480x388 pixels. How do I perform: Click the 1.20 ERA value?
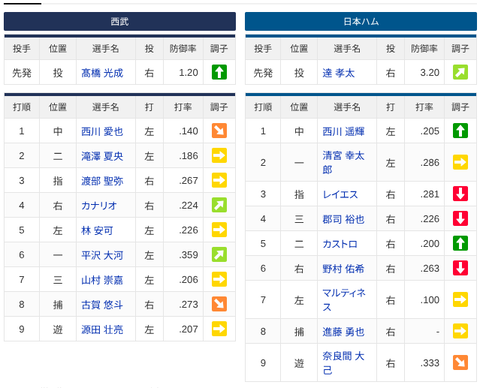click(x=188, y=72)
